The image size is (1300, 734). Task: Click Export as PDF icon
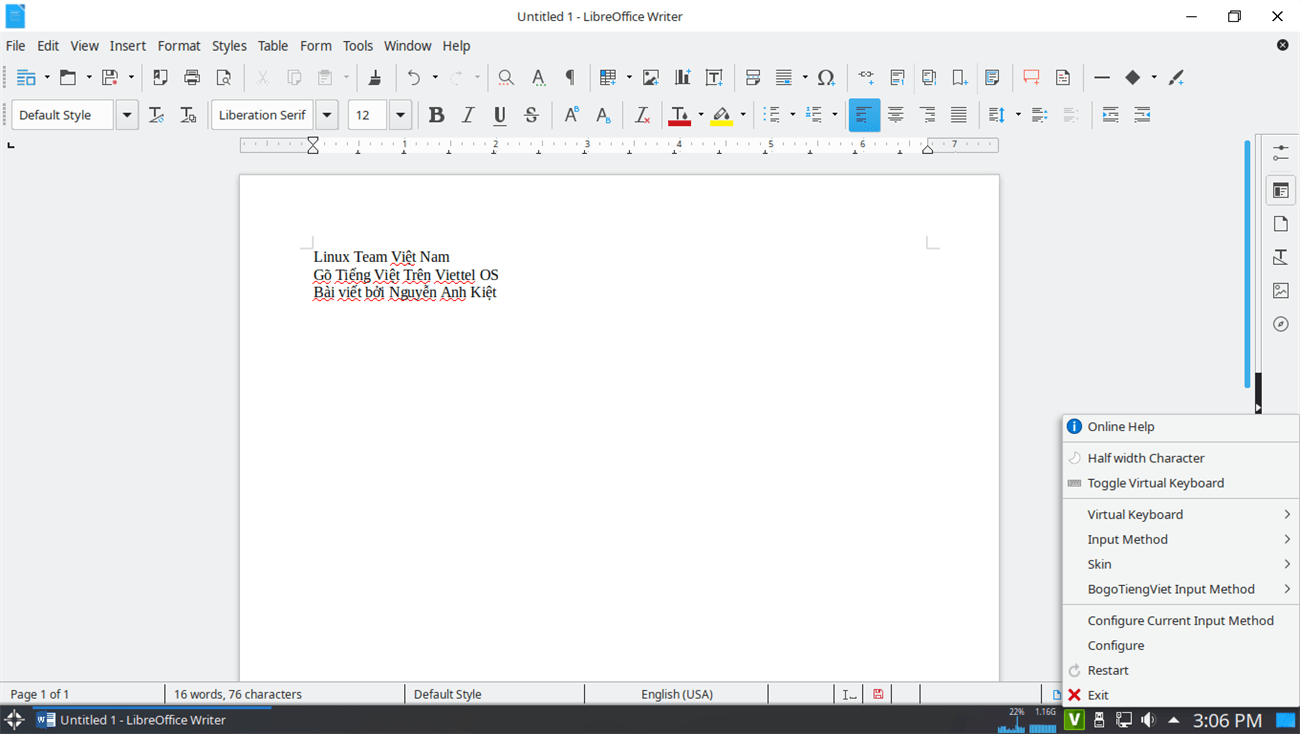[x=160, y=77]
